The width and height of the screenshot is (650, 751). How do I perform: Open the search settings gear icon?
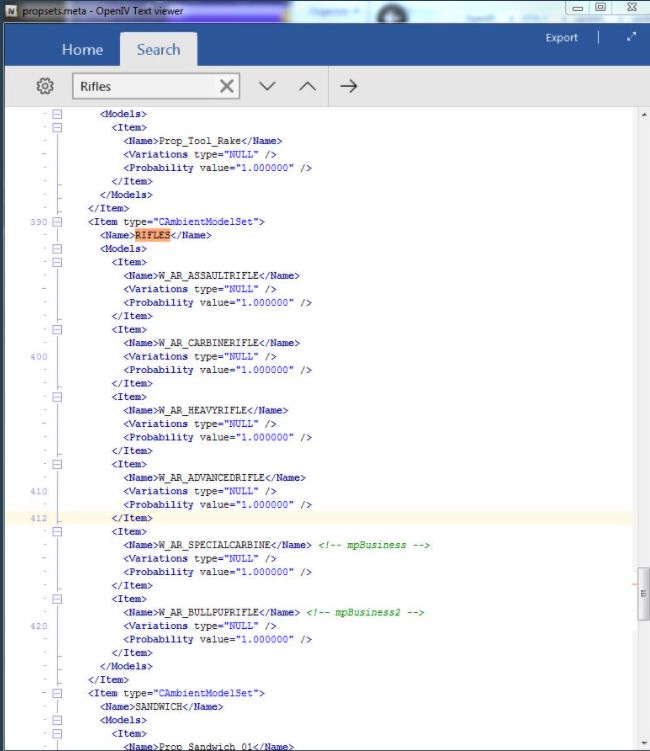(44, 86)
